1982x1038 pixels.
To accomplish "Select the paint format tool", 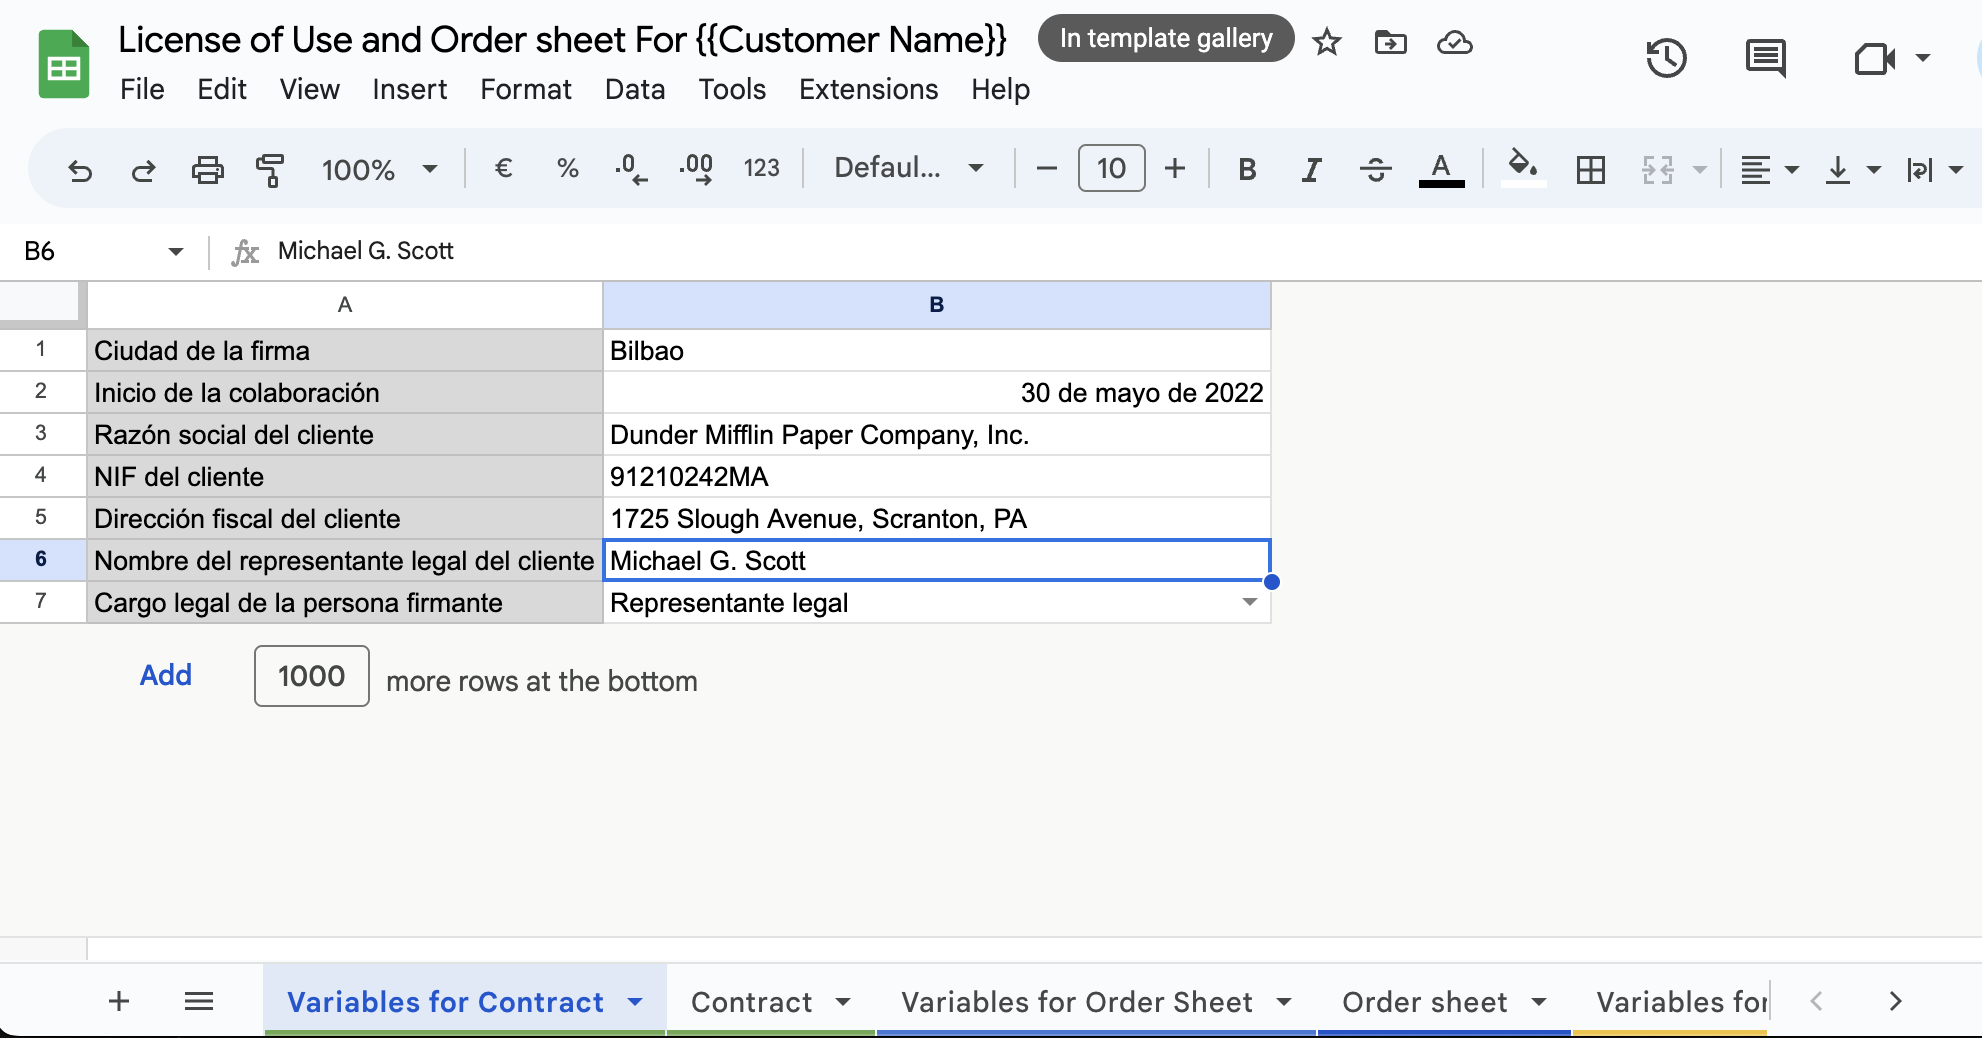I will 269,170.
